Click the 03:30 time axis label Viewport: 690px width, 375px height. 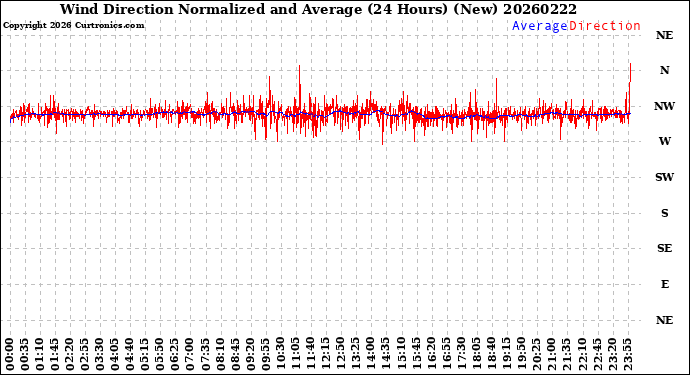pyautogui.click(x=100, y=354)
